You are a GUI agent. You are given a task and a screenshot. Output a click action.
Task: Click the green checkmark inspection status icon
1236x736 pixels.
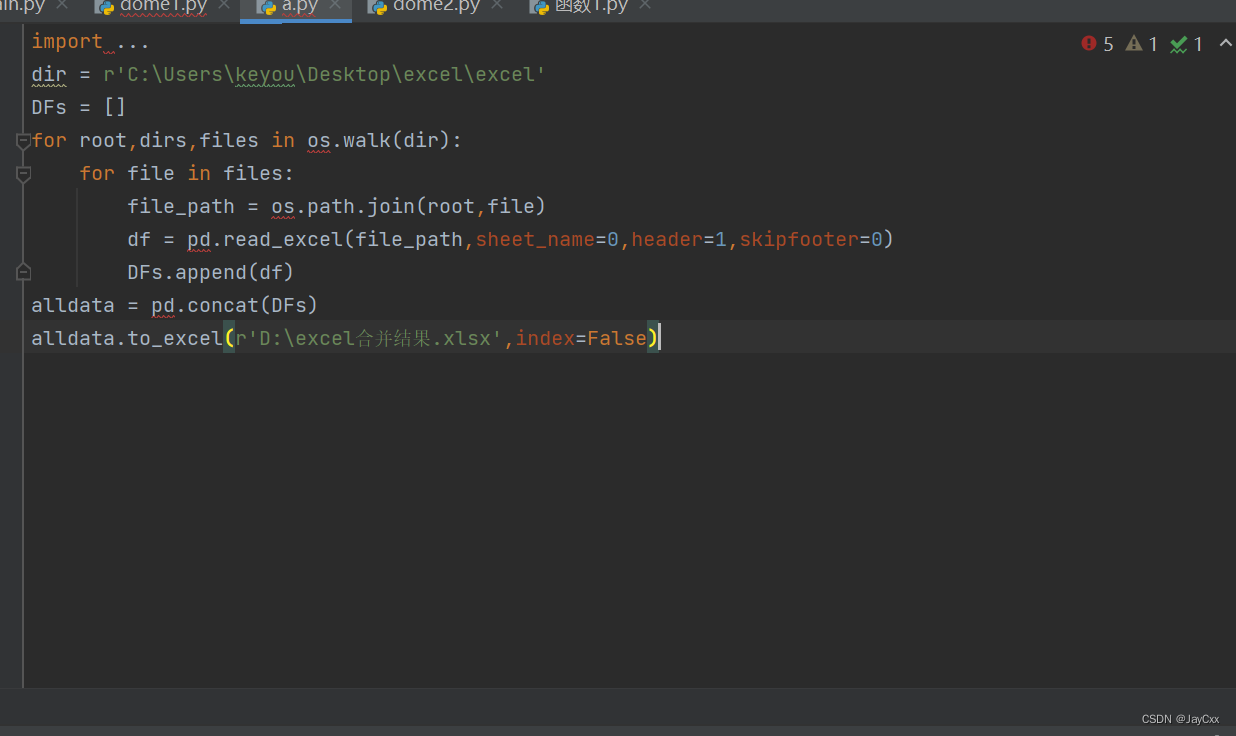(1177, 44)
